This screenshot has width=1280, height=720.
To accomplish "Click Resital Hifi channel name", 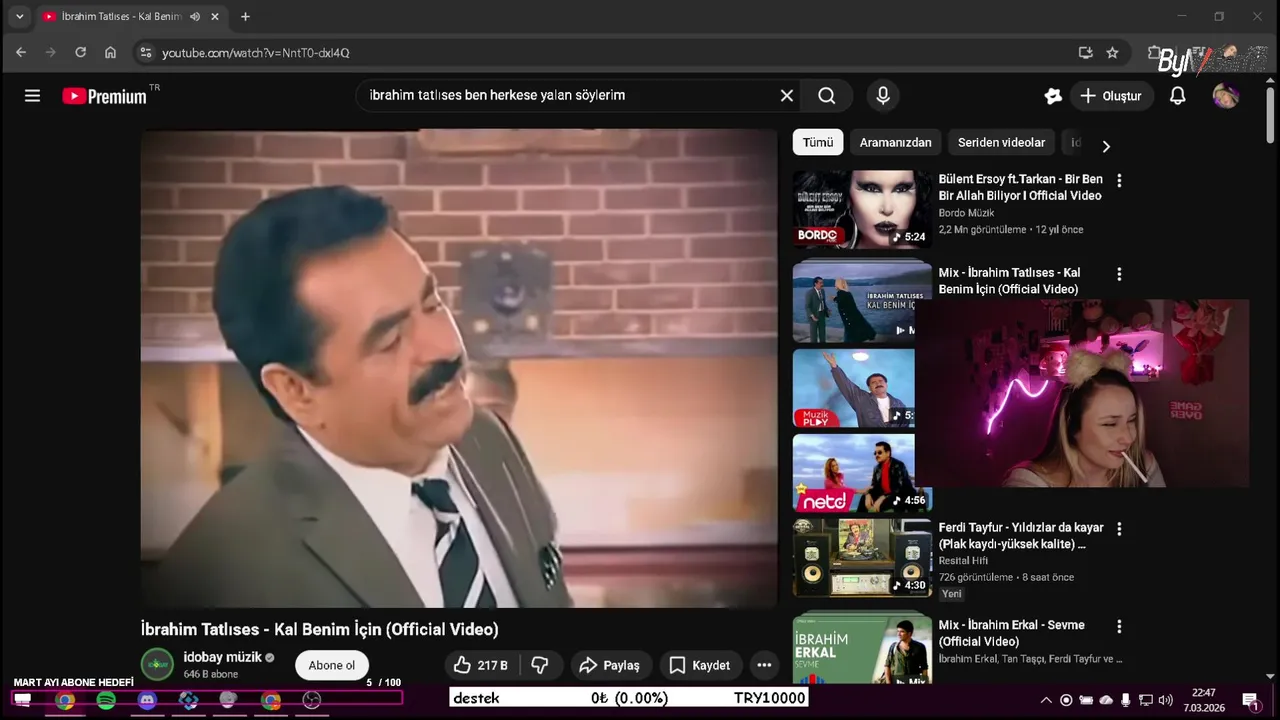I will [x=963, y=561].
